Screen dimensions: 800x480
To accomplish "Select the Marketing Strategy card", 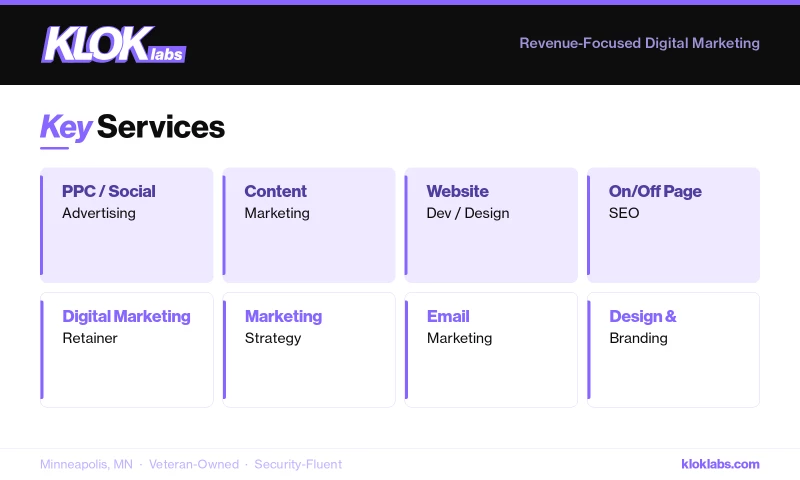I will pos(309,350).
